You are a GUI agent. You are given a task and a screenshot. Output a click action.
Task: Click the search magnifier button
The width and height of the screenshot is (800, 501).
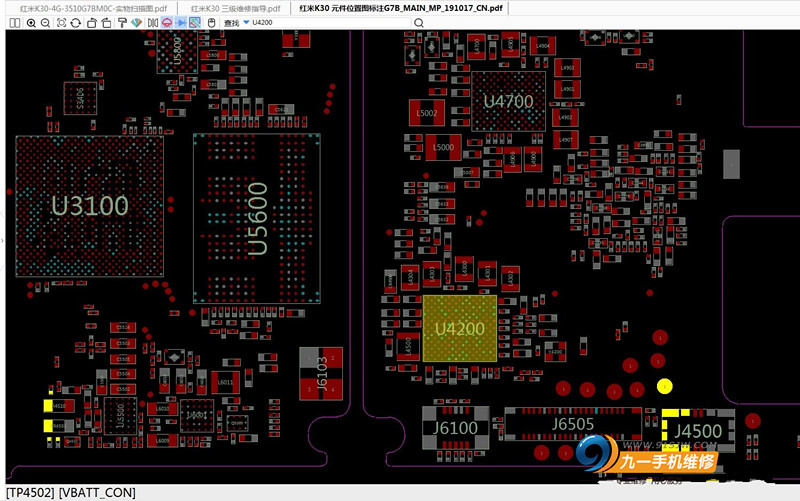pyautogui.click(x=419, y=23)
